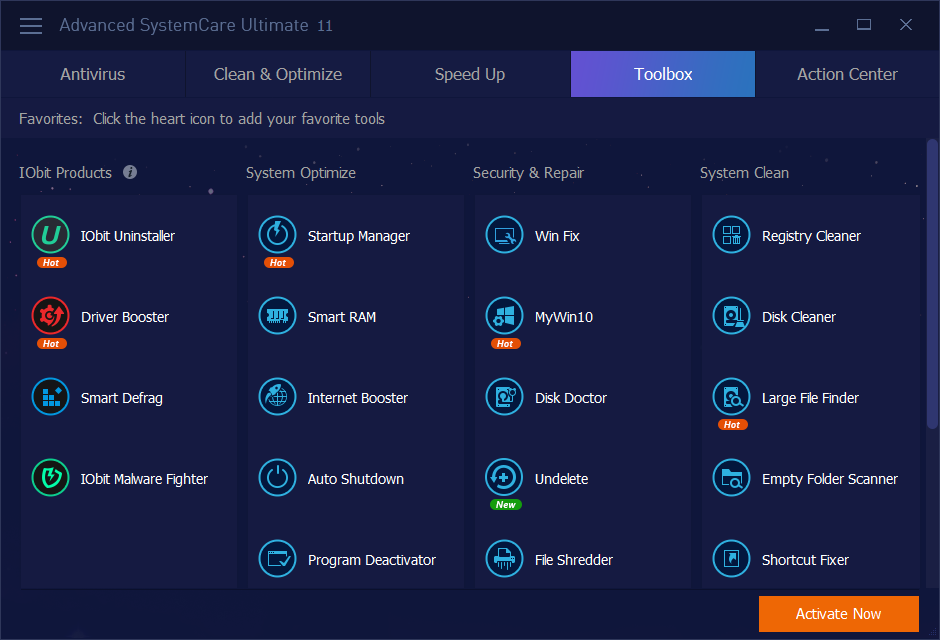Click the MyWin10 label
The height and width of the screenshot is (640, 940).
click(x=564, y=318)
